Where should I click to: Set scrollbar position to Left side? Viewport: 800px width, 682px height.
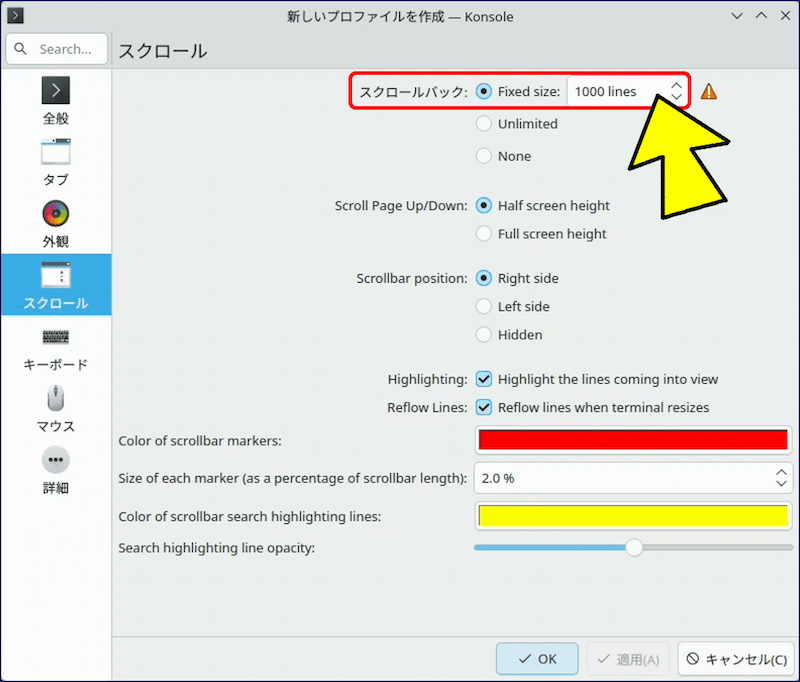[x=484, y=307]
